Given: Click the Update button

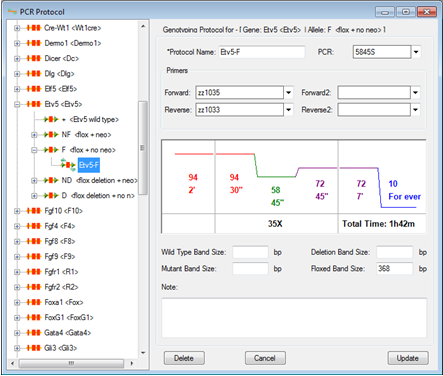Looking at the screenshot, I should [408, 358].
